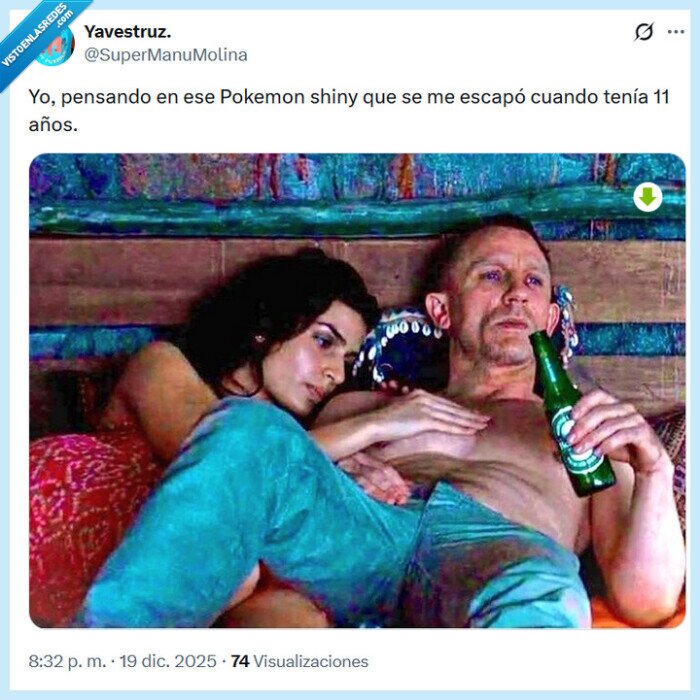Open the Grok slashed-circle icon
Image resolution: width=700 pixels, height=700 pixels.
644,32
